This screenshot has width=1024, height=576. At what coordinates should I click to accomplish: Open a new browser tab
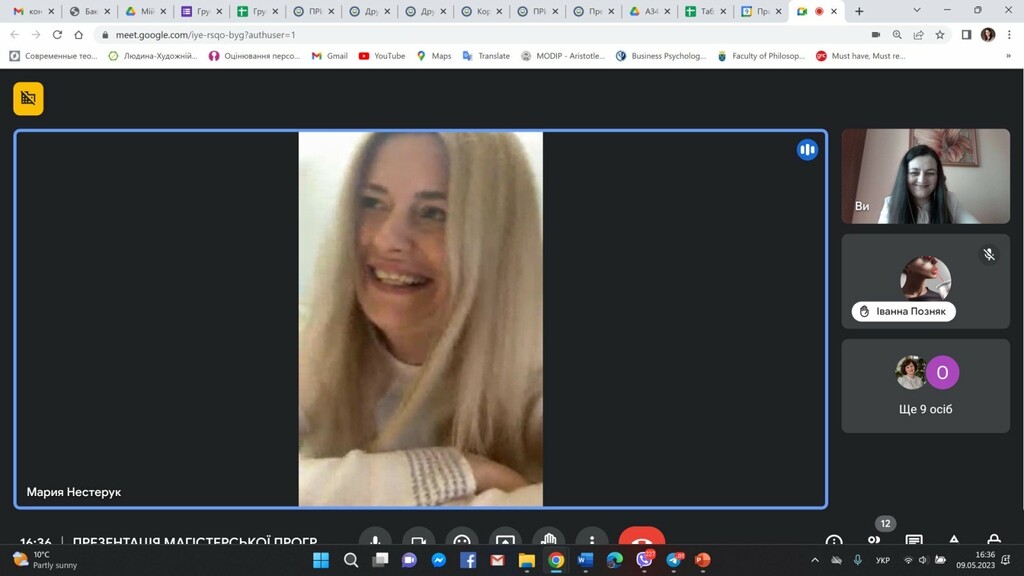tap(859, 11)
